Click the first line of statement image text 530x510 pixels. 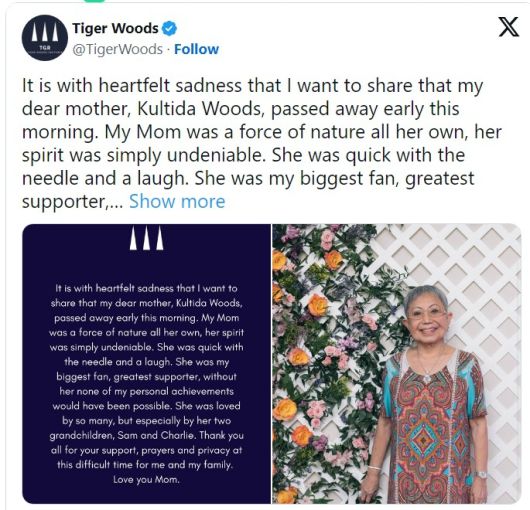(146, 288)
